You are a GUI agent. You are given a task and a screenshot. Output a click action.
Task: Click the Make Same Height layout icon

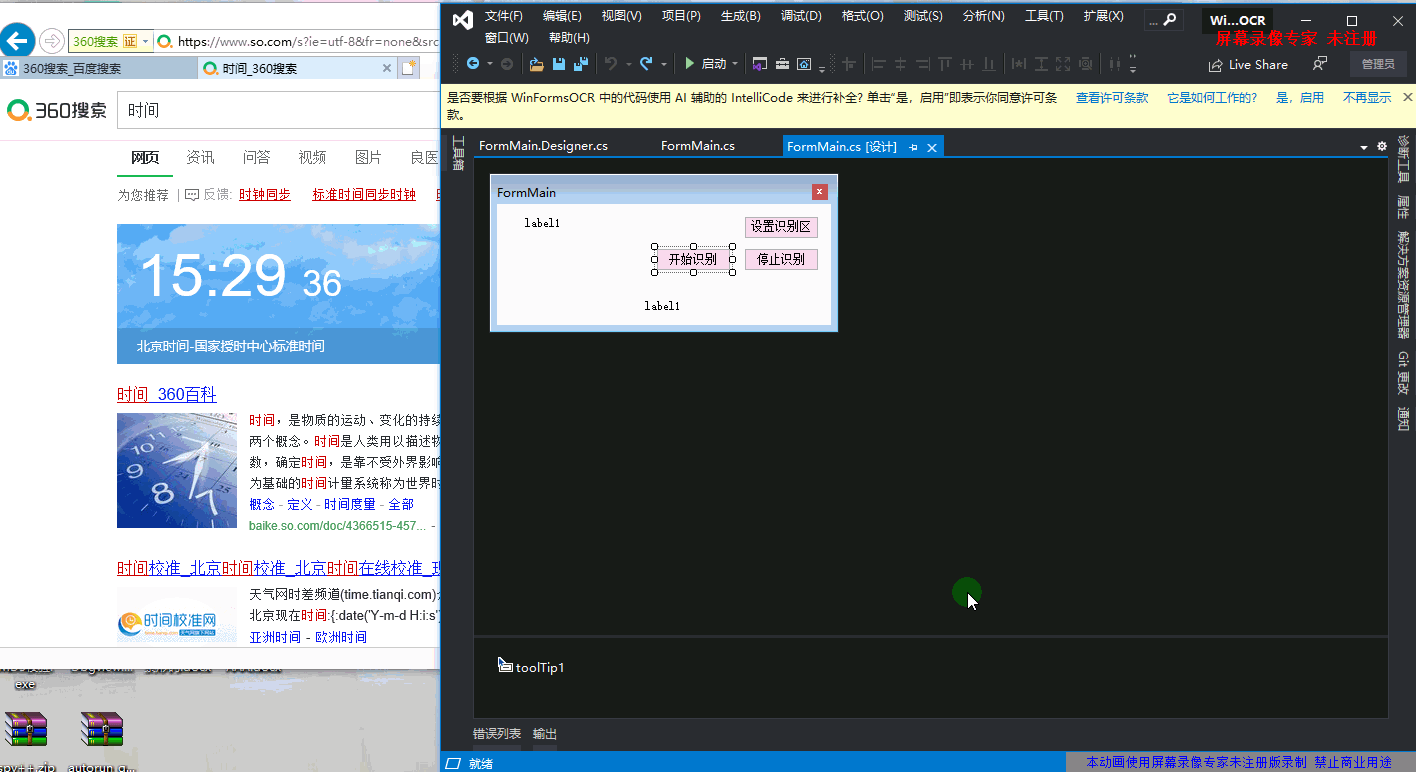click(1041, 64)
